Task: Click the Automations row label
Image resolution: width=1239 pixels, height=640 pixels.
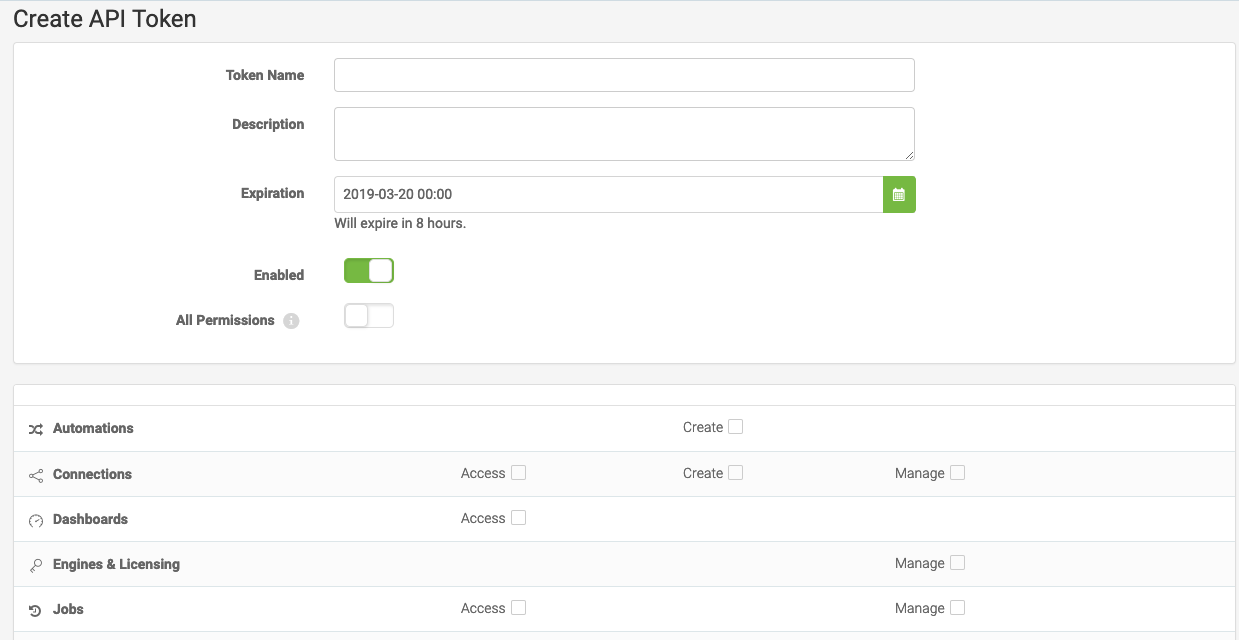Action: tap(93, 428)
